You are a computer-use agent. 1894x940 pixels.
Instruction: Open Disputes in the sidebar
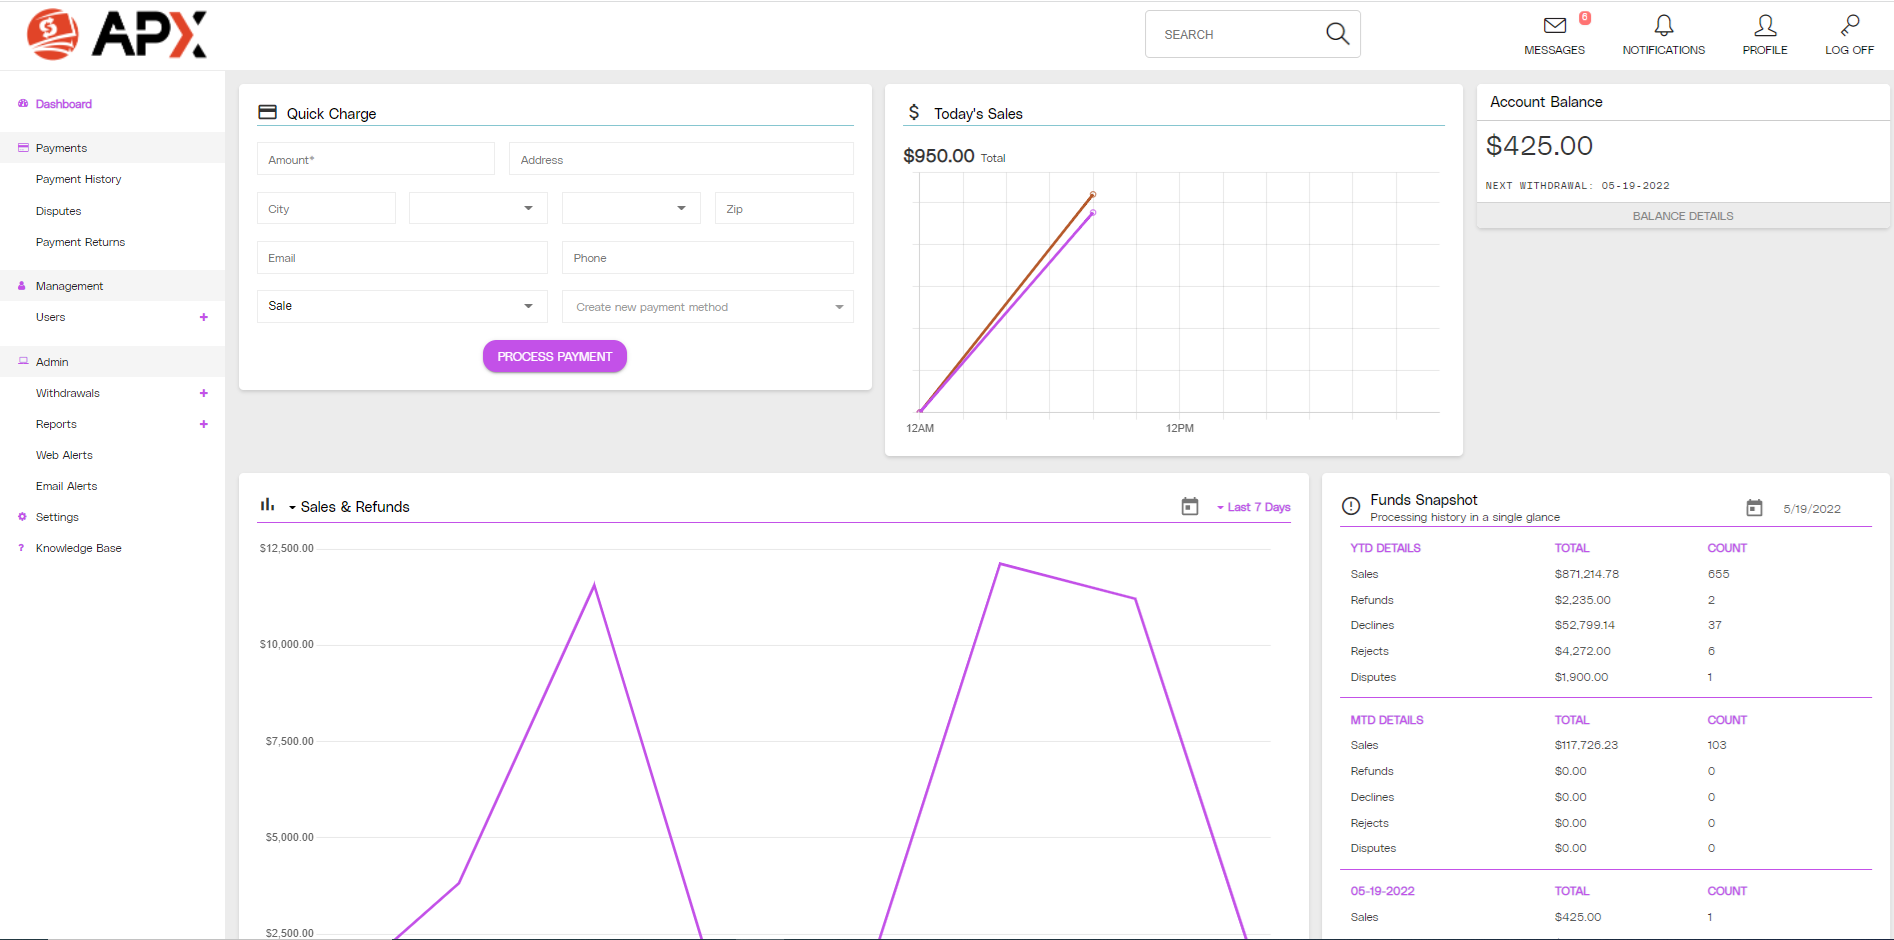tap(58, 211)
